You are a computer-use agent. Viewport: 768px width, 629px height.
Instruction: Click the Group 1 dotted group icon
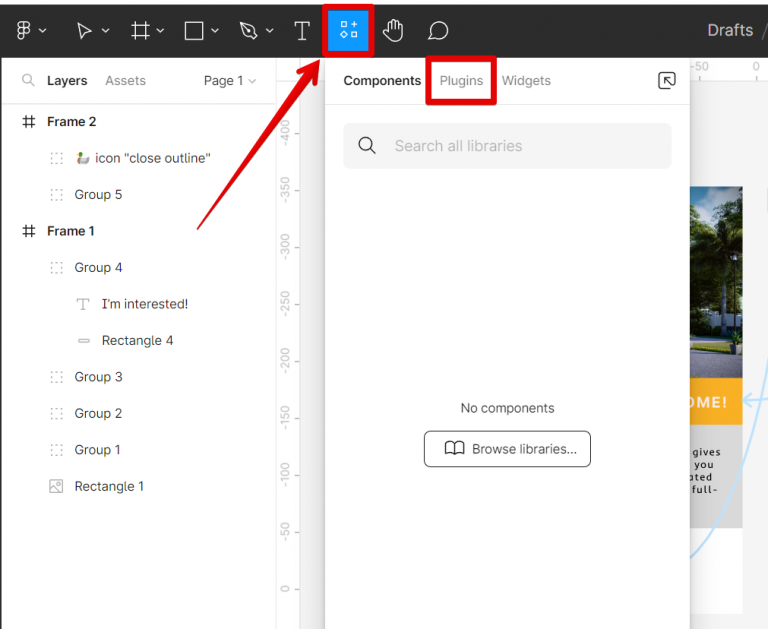(57, 450)
